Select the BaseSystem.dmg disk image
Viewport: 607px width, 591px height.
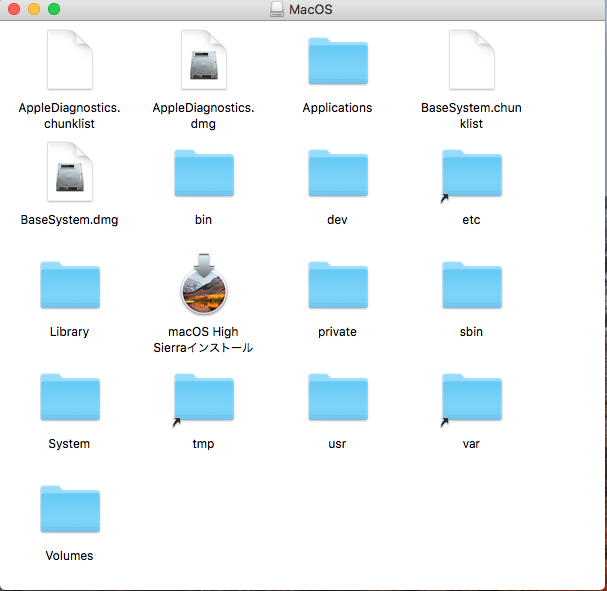tap(69, 174)
